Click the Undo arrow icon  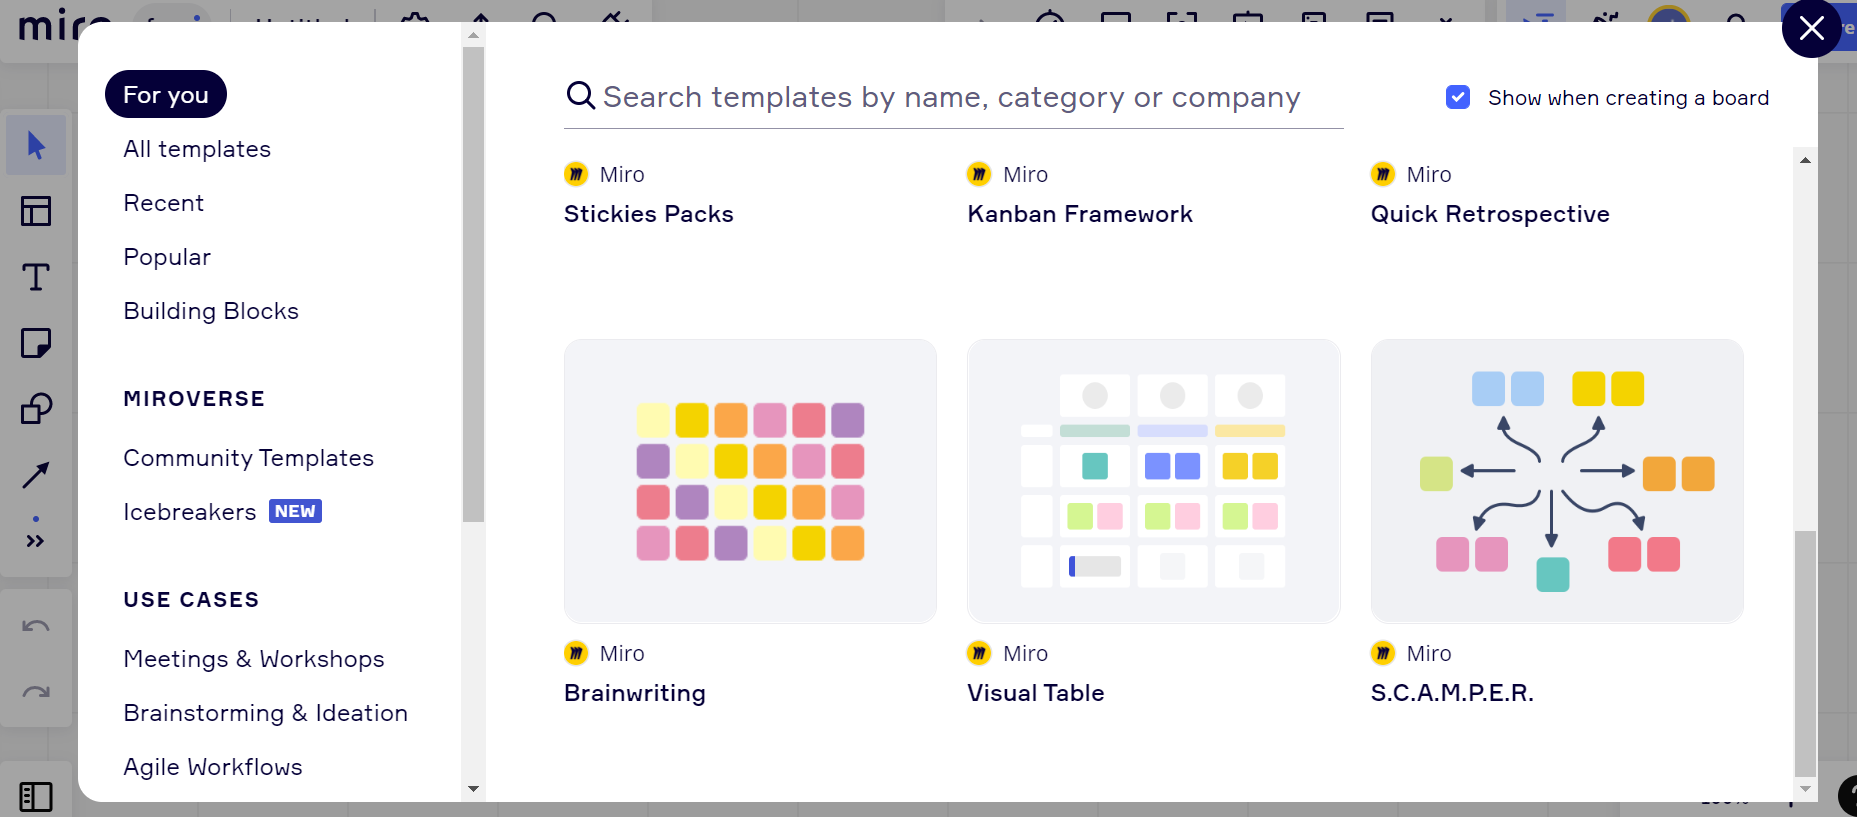coord(36,627)
